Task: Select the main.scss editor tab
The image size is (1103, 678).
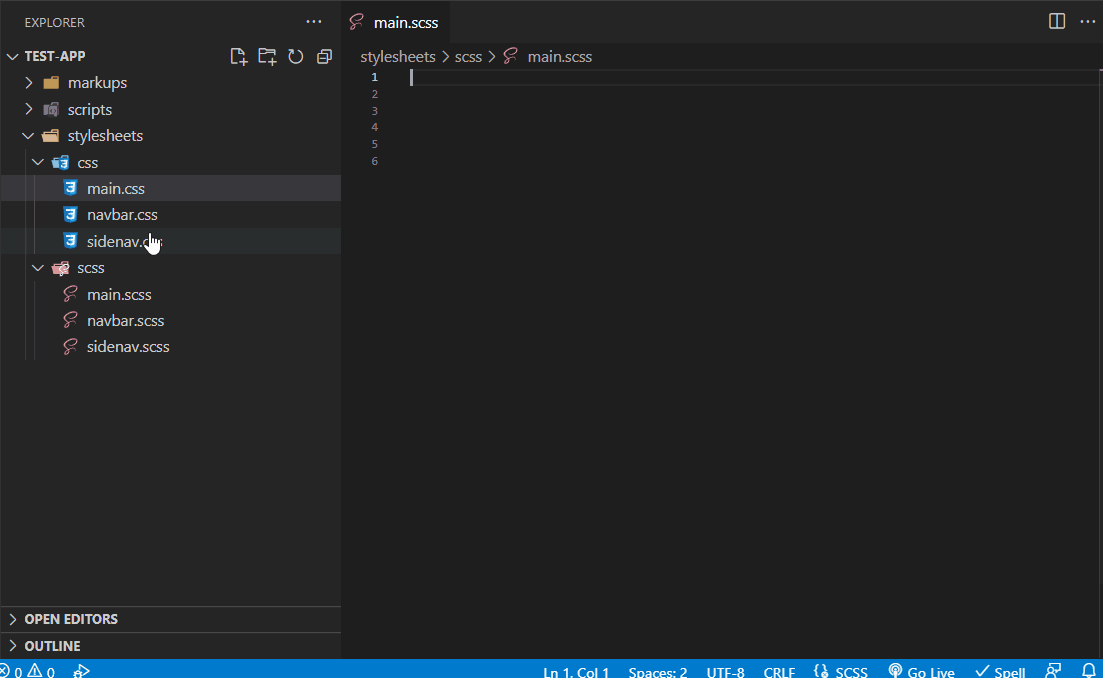Action: 395,22
